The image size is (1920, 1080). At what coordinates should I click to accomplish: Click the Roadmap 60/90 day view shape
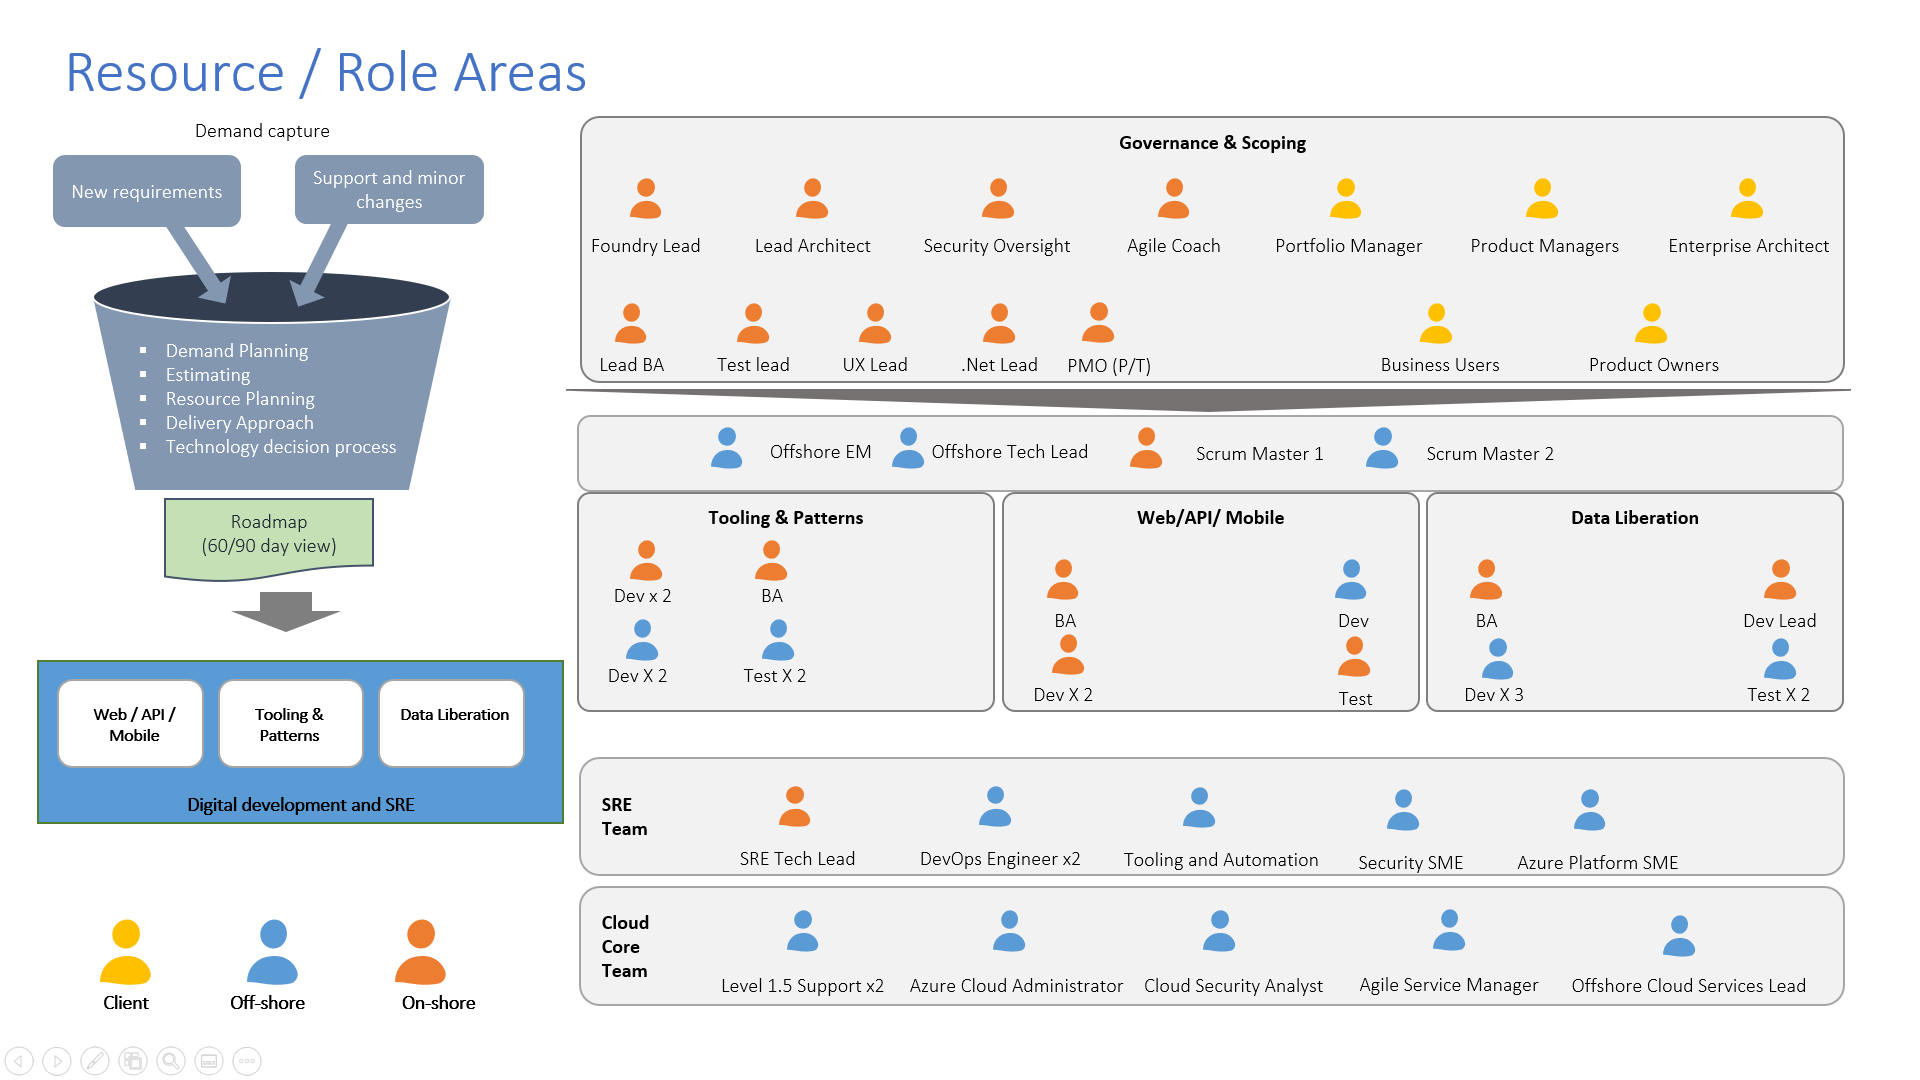pos(268,535)
